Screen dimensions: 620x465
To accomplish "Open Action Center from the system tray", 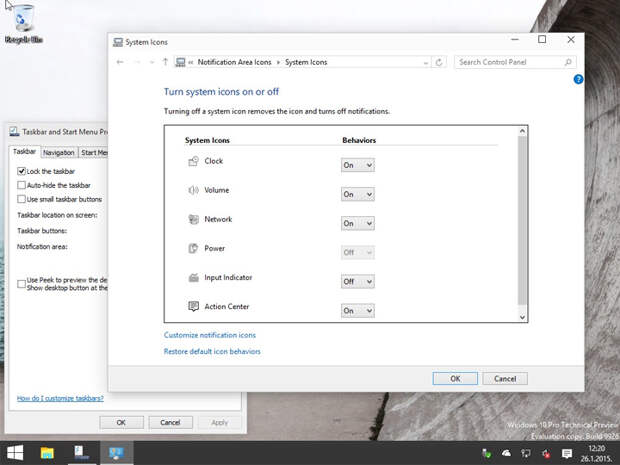I will 567,453.
